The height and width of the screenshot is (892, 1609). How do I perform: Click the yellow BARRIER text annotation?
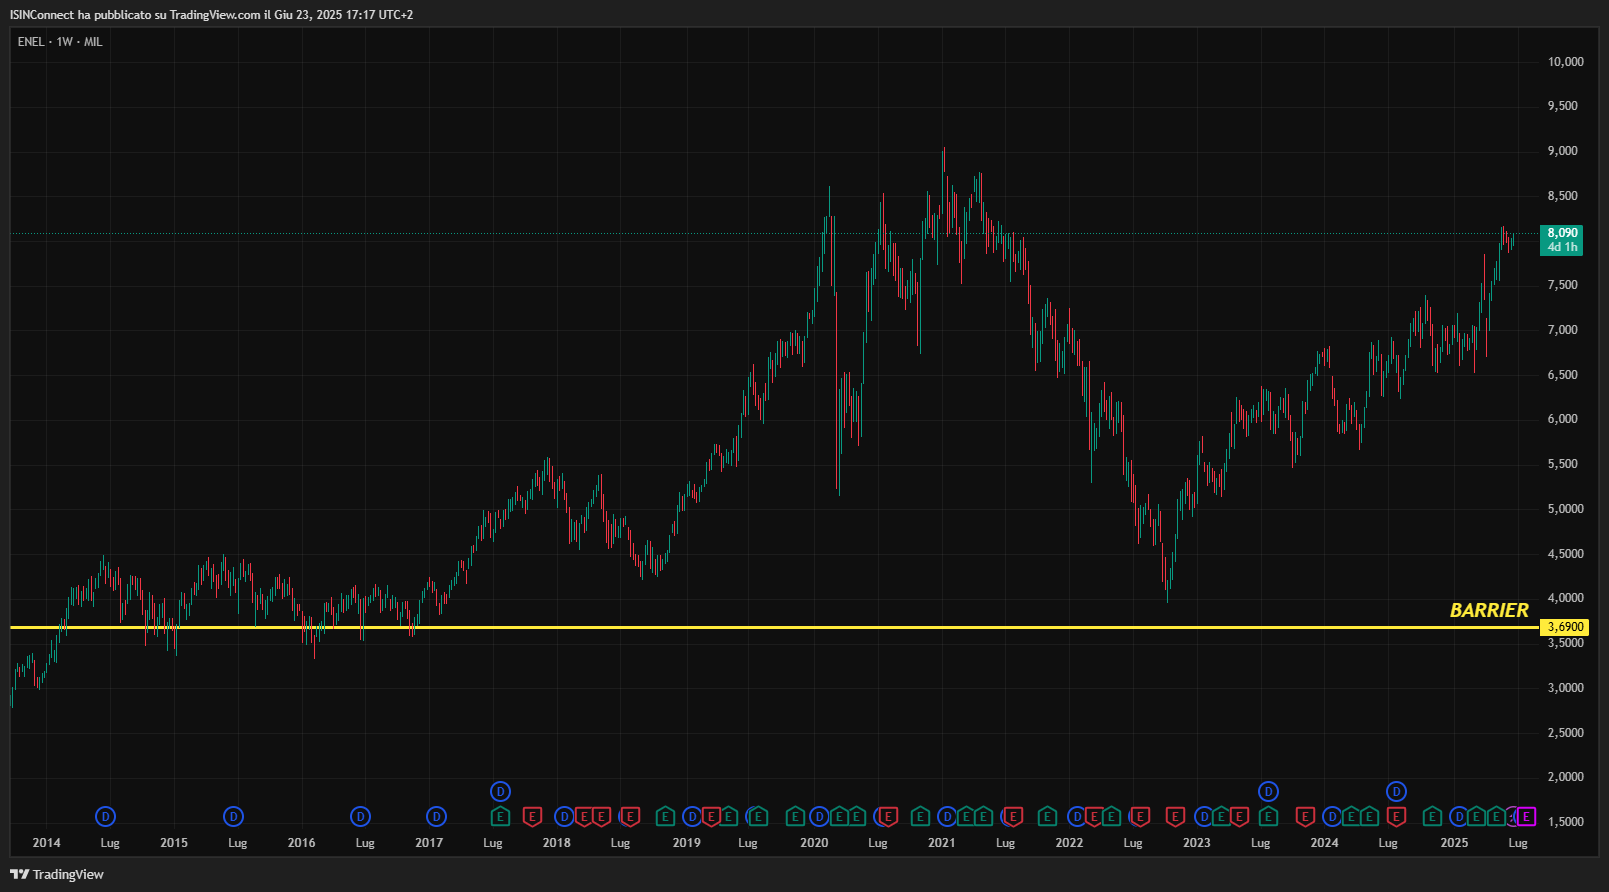[1489, 610]
